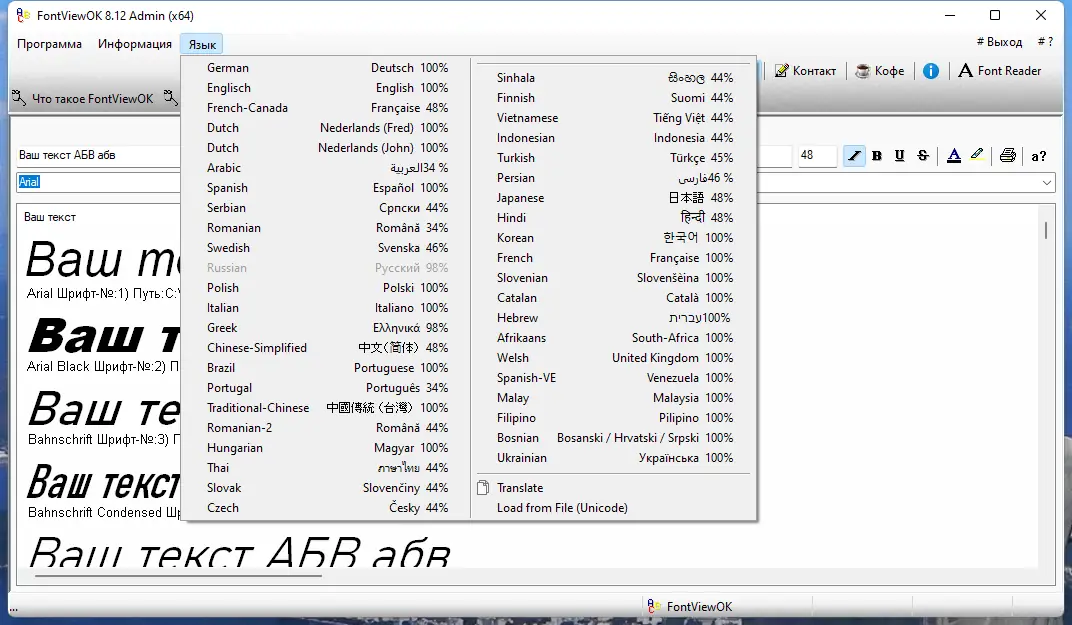Screen dimensions: 1072x625
Task: Pick Serbian Српски language
Action: click(327, 208)
